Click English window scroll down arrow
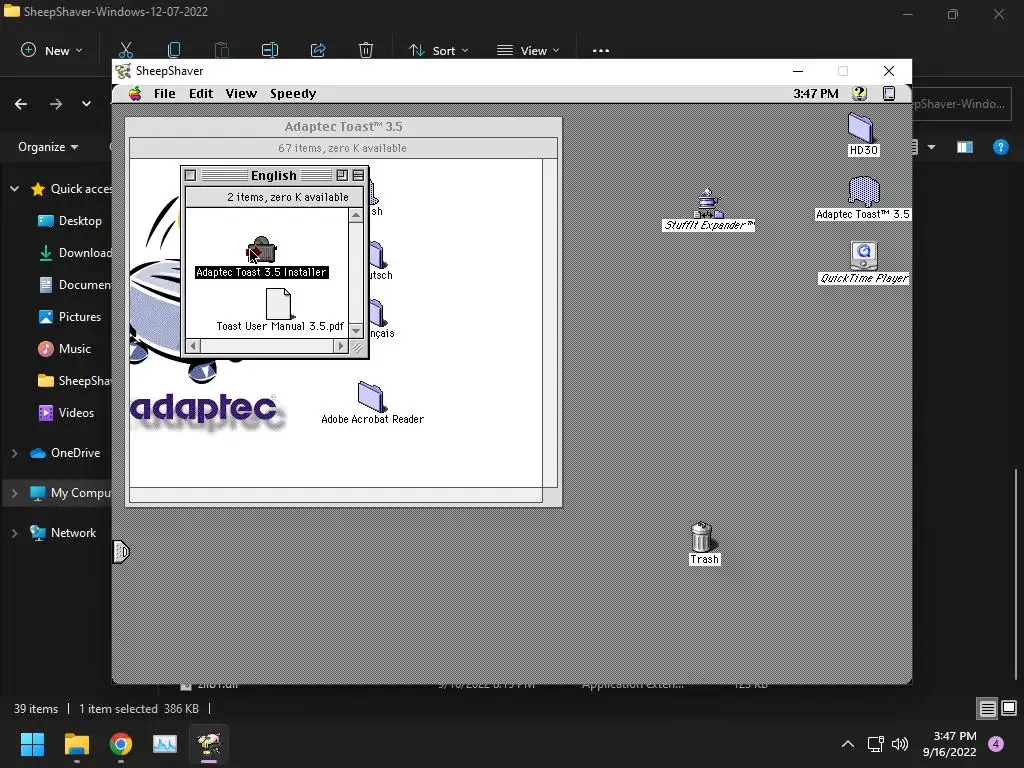This screenshot has width=1024, height=768. pyautogui.click(x=356, y=331)
